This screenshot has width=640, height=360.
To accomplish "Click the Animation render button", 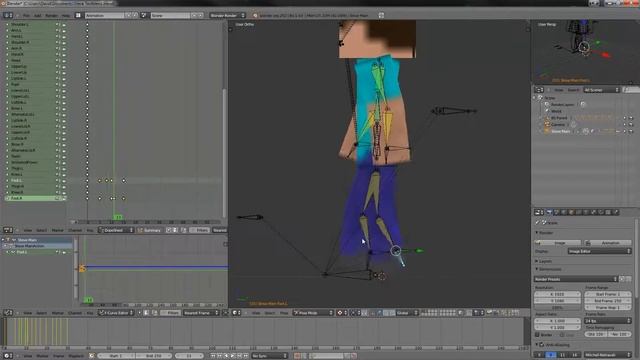I will tap(608, 243).
